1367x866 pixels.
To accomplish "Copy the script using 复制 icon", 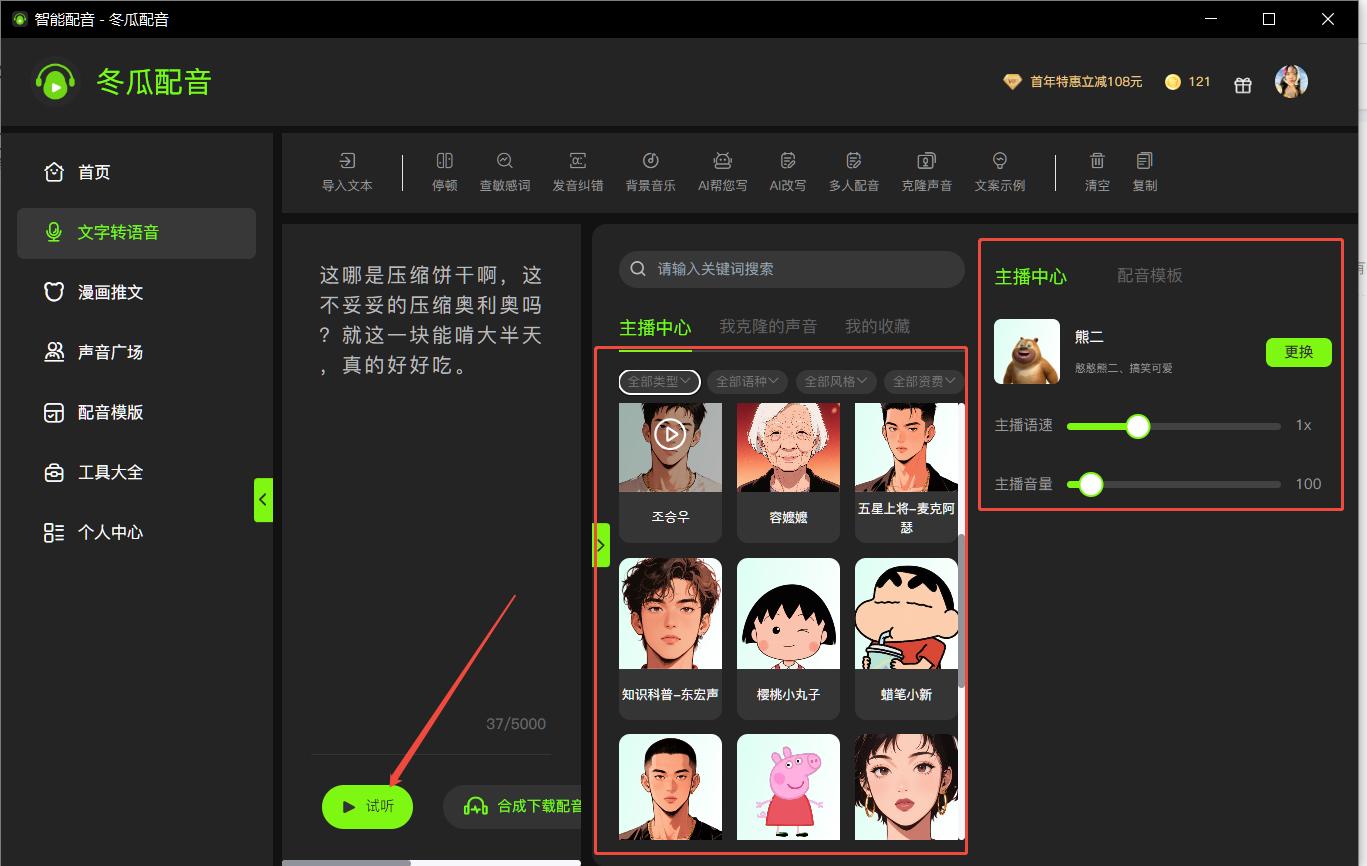I will click(1144, 170).
